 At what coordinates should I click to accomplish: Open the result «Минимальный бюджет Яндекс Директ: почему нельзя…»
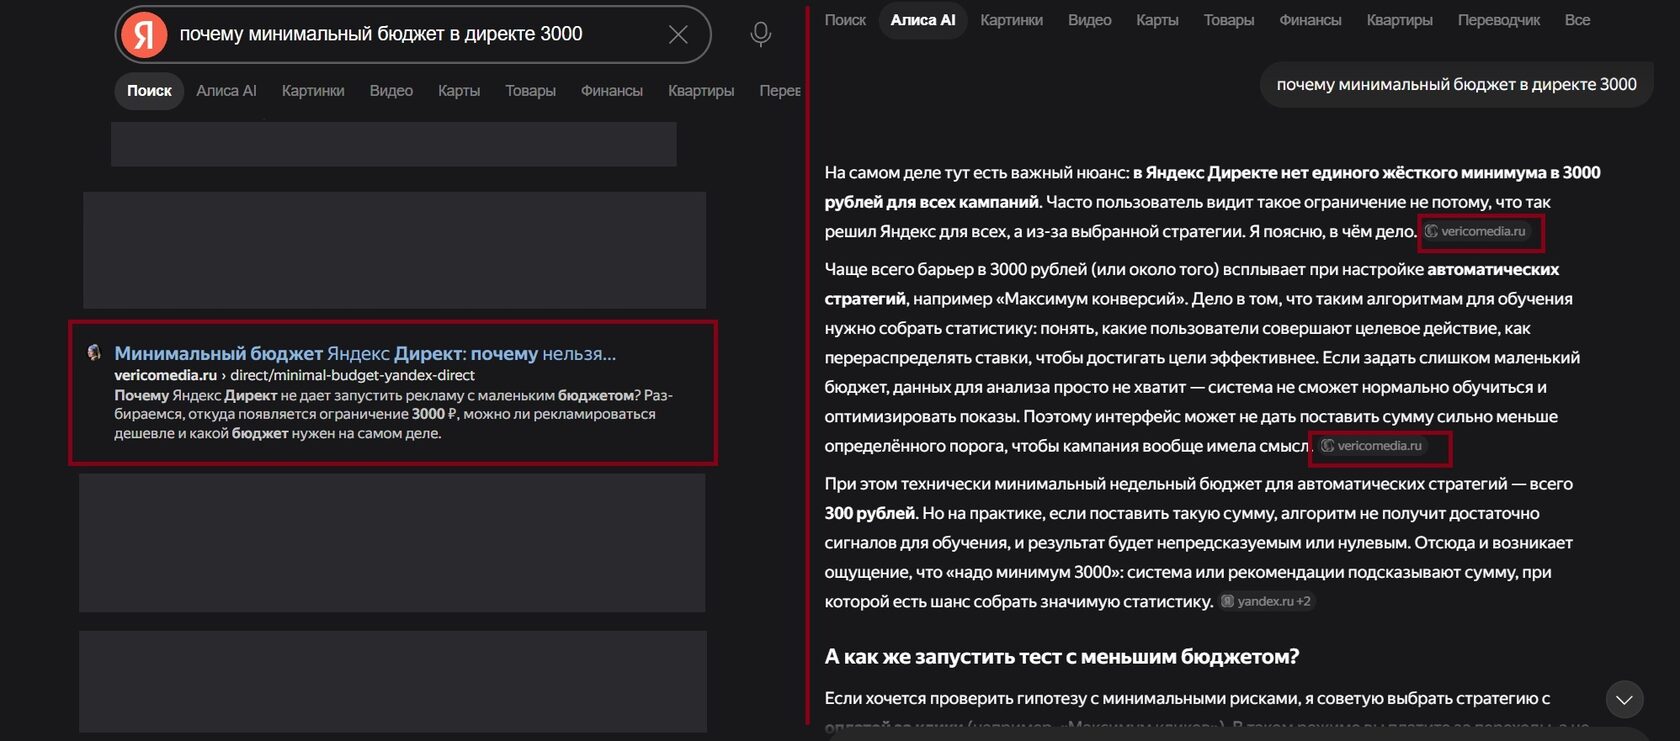365,353
